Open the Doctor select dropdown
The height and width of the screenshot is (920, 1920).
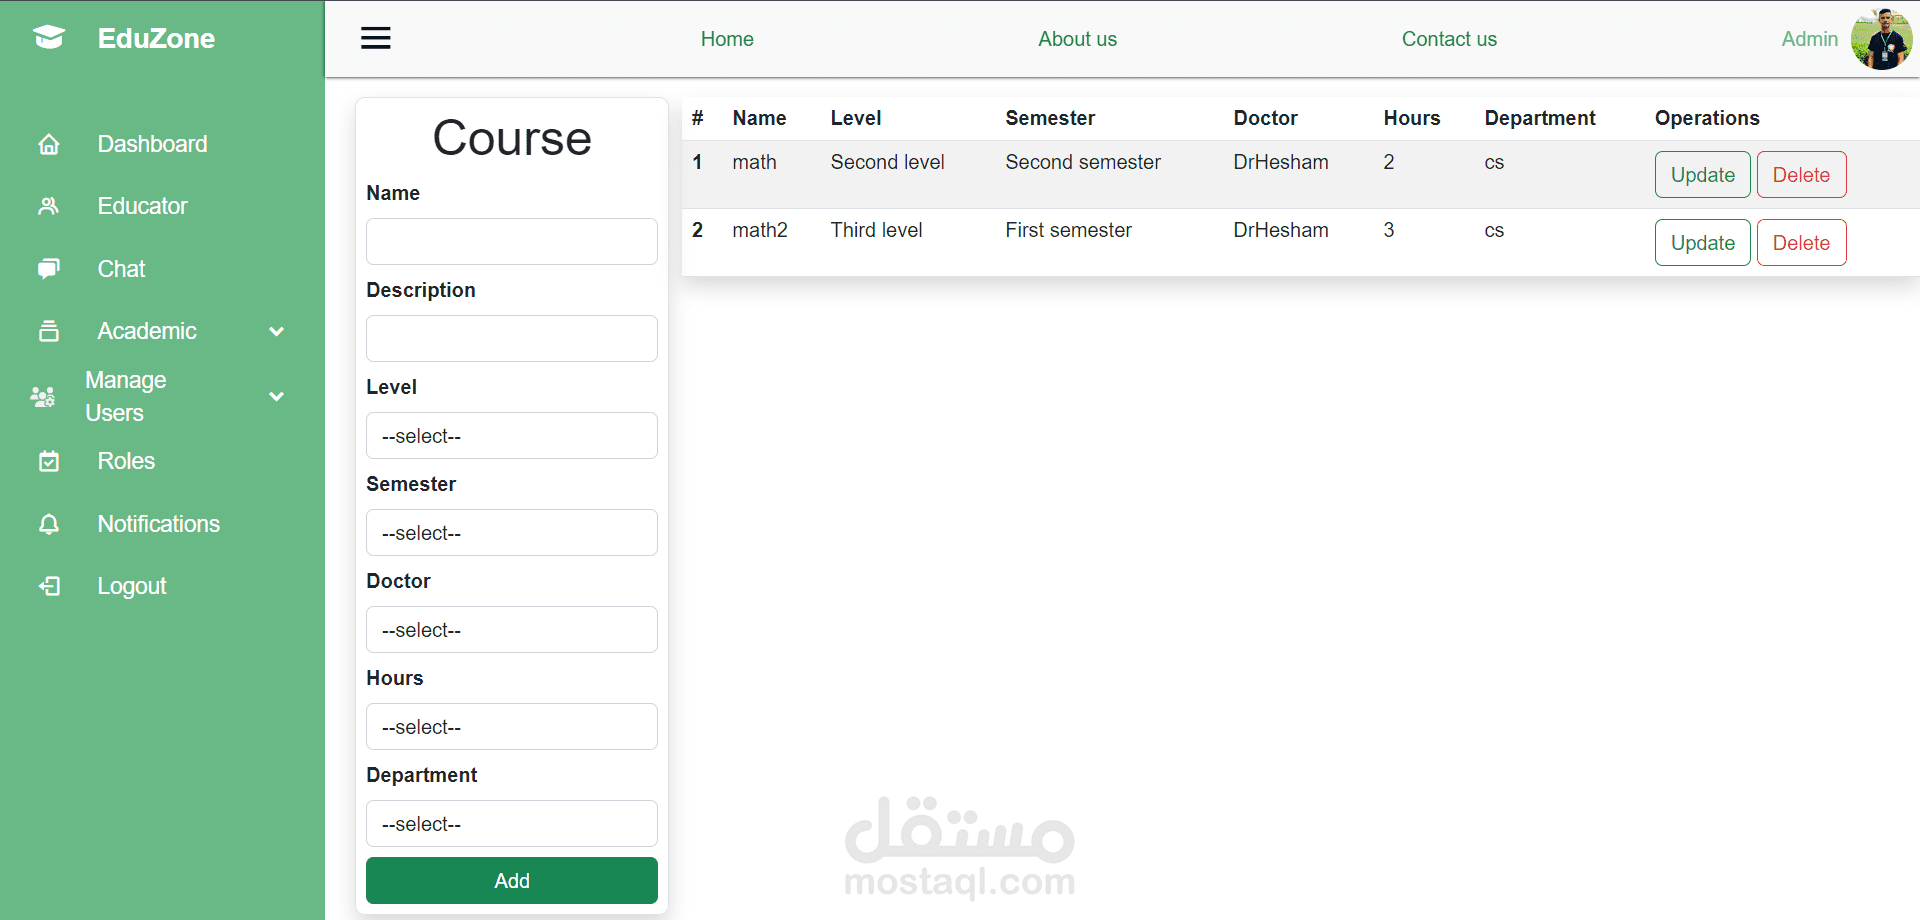tap(512, 630)
